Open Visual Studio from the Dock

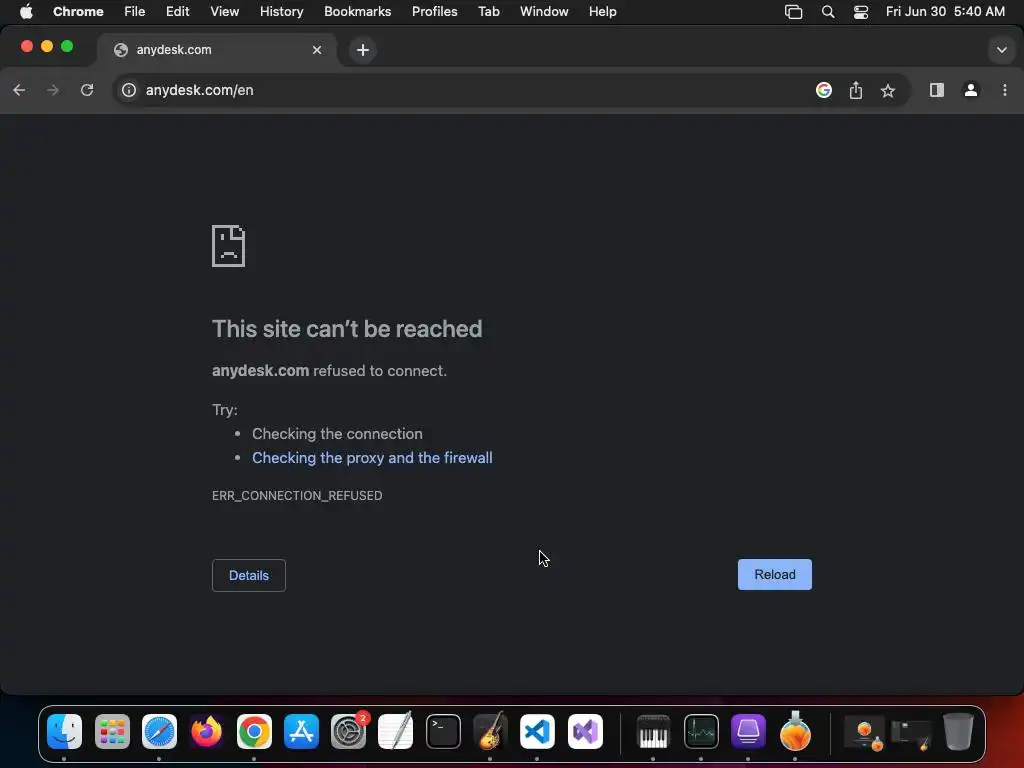pyautogui.click(x=585, y=731)
